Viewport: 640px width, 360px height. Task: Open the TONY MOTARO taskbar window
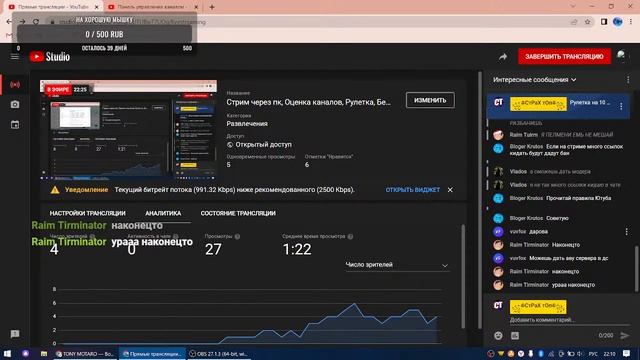(x=85, y=354)
